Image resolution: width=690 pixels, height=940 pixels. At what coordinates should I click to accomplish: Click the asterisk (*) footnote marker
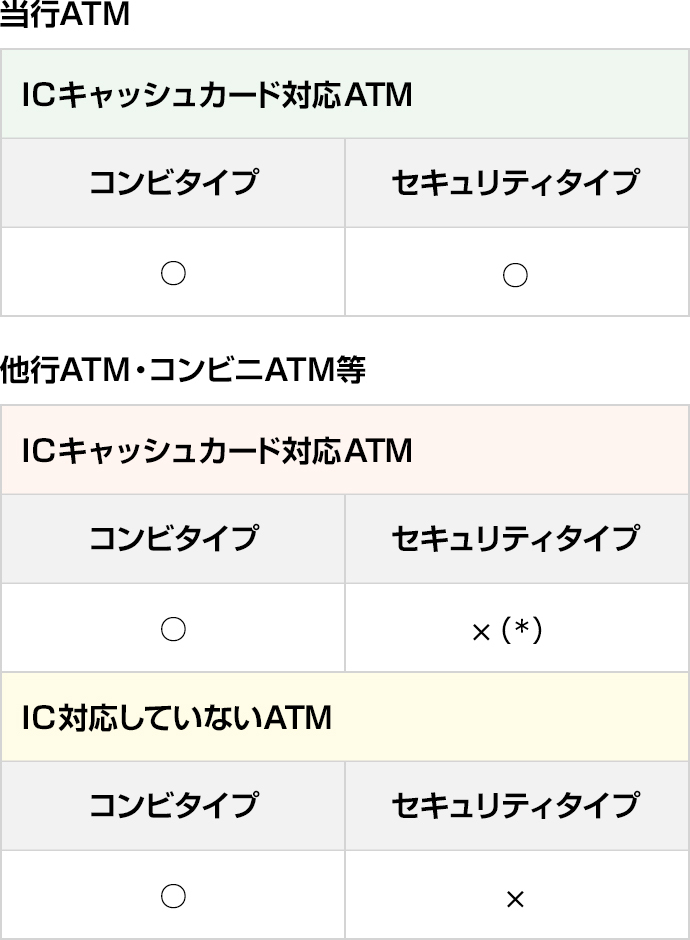tap(522, 631)
